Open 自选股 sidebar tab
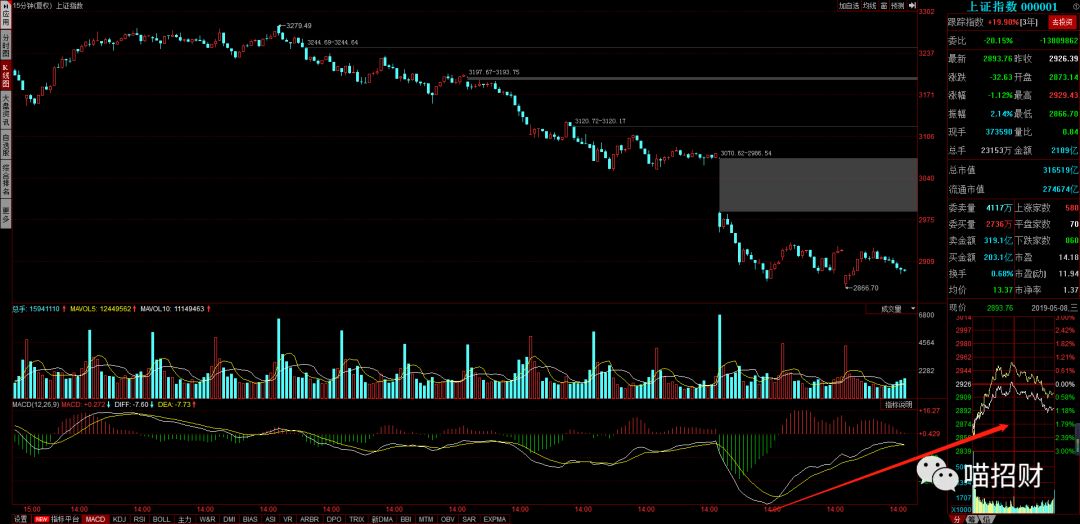Viewport: 1080px width, 524px height. click(x=5, y=147)
